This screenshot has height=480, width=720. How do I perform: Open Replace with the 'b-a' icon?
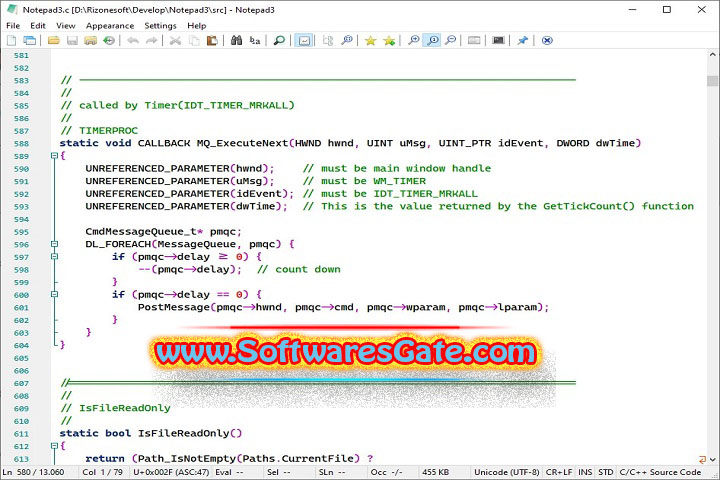click(x=255, y=41)
